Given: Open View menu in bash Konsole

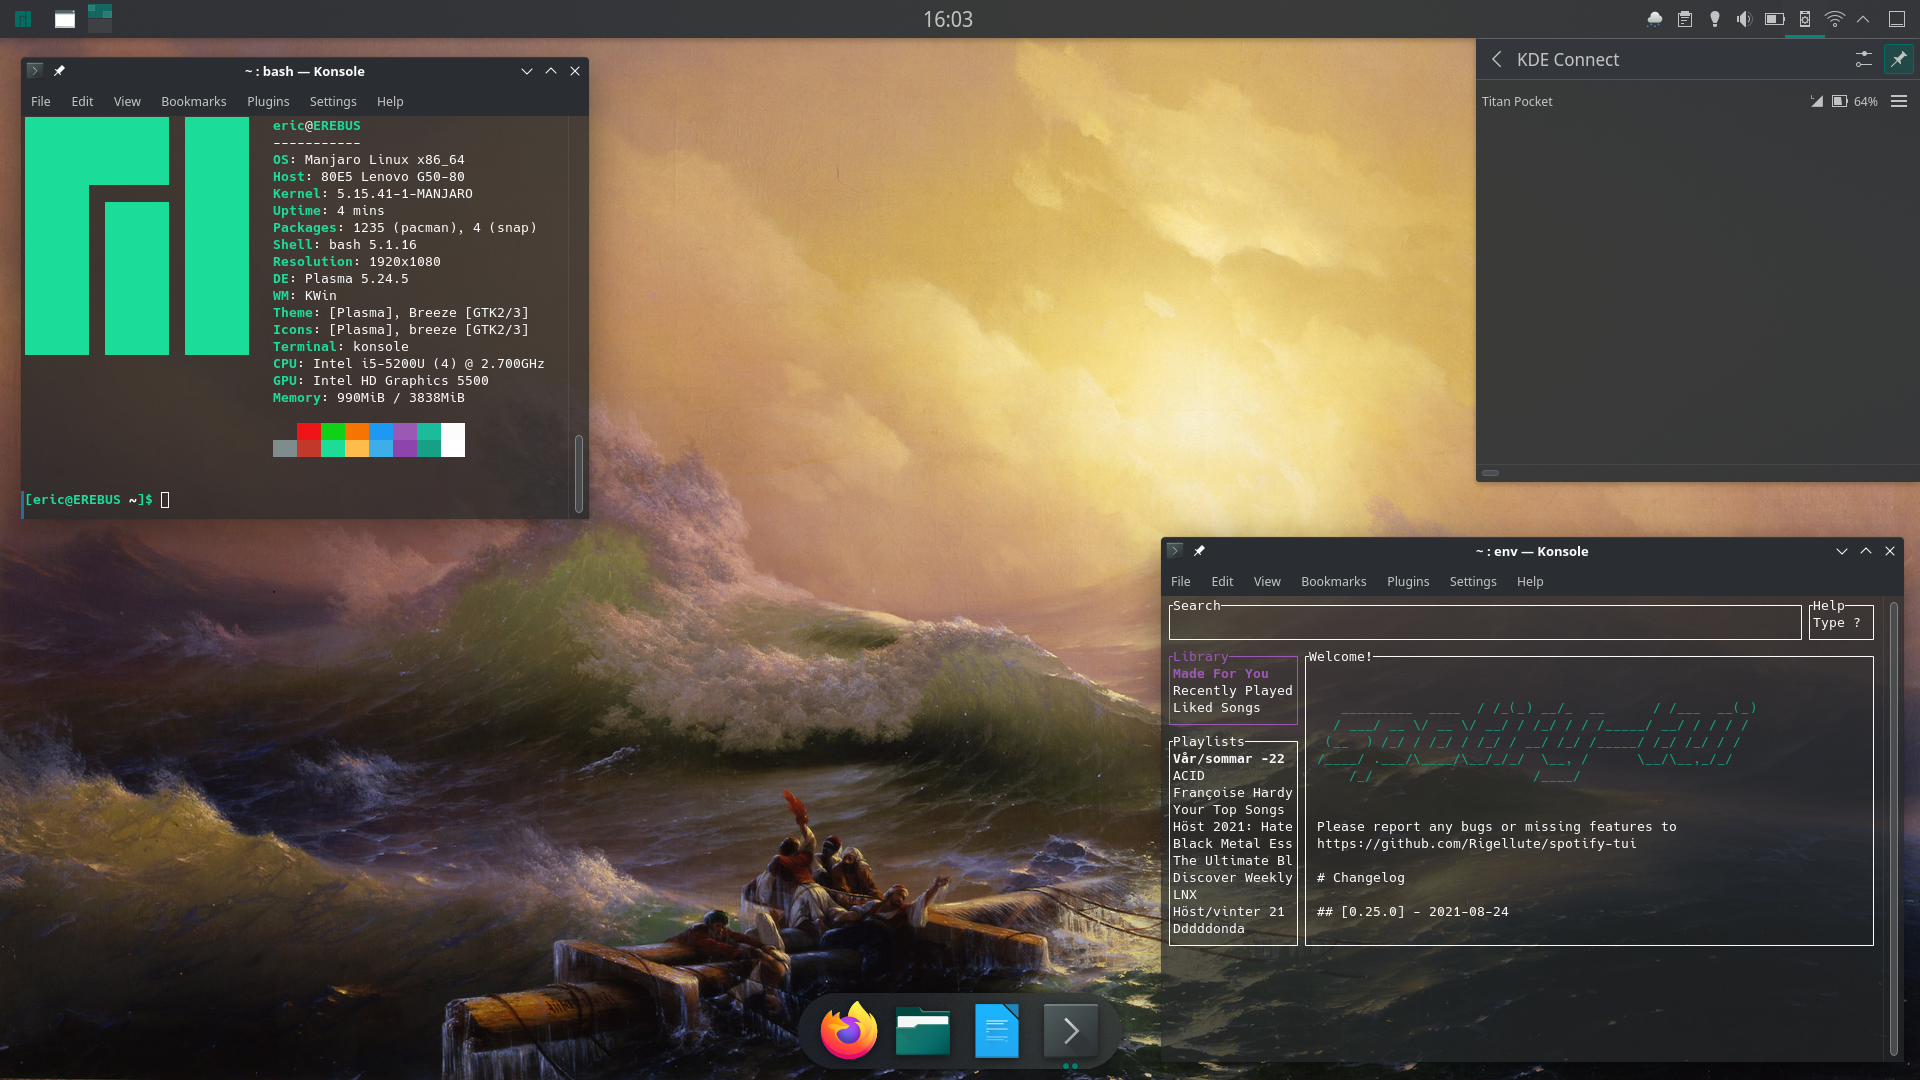Looking at the screenshot, I should pos(127,102).
